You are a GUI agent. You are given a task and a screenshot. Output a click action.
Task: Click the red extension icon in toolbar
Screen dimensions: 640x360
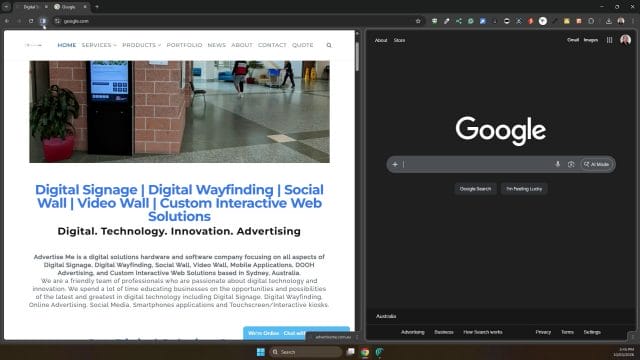[531, 21]
